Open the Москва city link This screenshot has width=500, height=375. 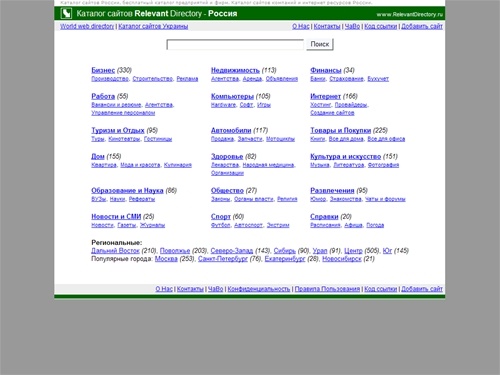(166, 259)
